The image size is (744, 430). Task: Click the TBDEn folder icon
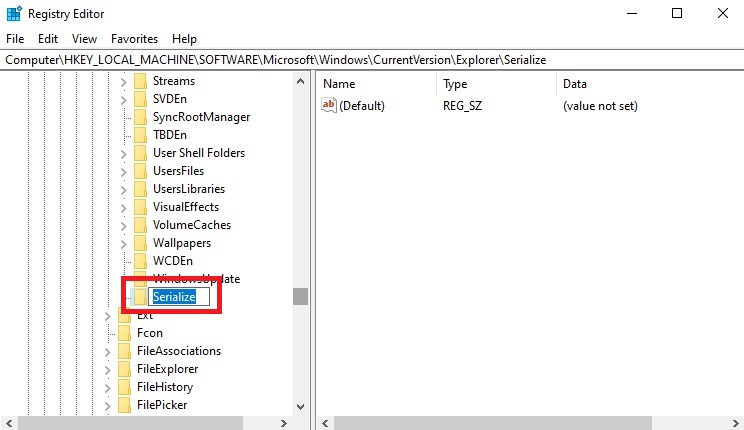click(140, 135)
